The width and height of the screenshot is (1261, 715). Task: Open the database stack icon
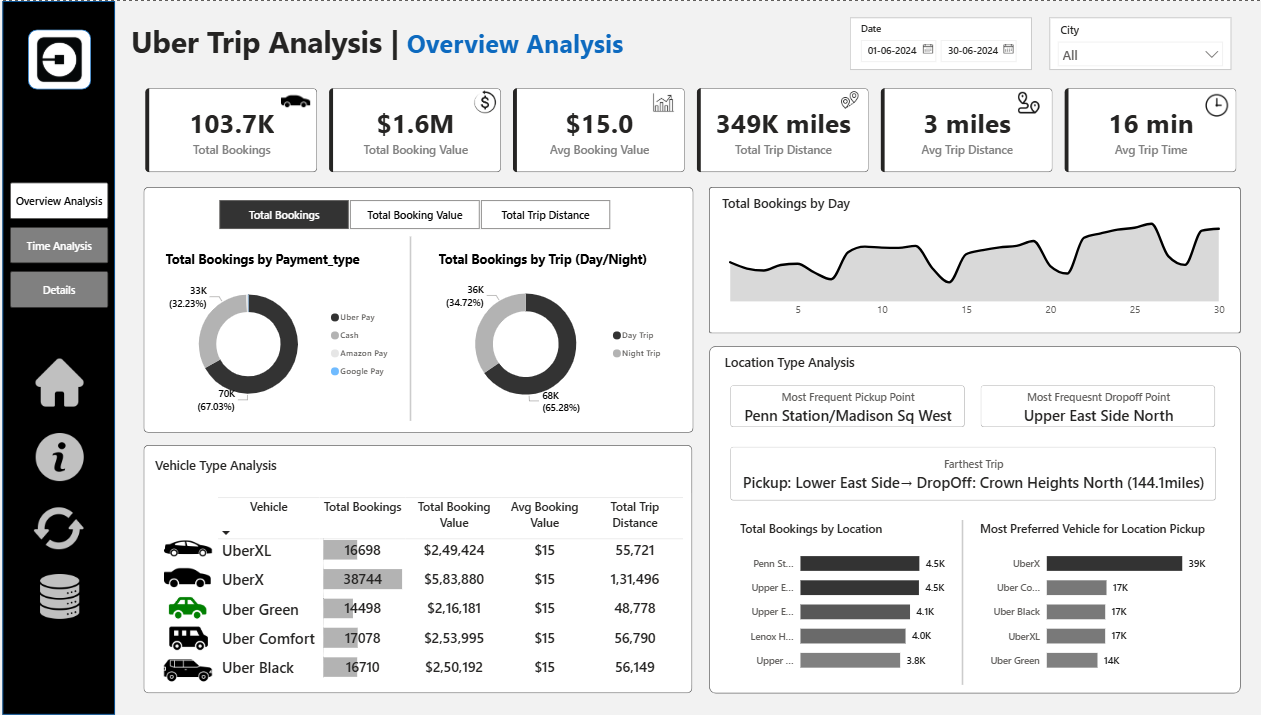pyautogui.click(x=59, y=597)
